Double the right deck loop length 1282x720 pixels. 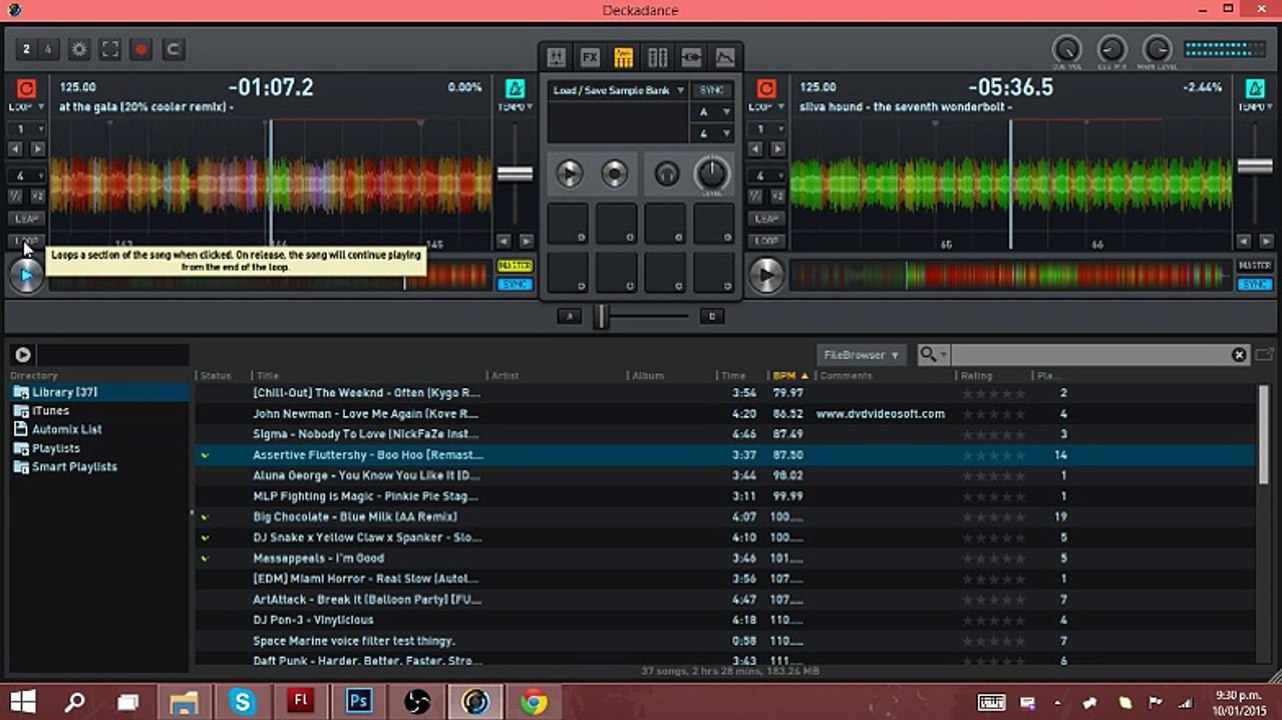point(778,196)
